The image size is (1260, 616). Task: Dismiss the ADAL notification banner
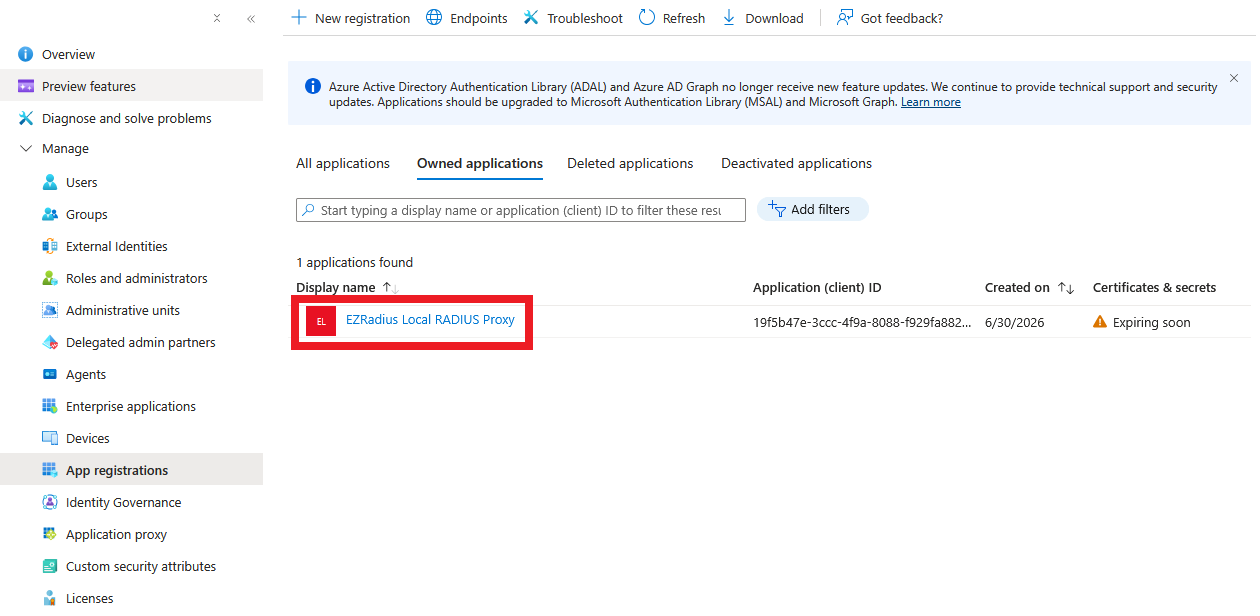pos(1233,78)
